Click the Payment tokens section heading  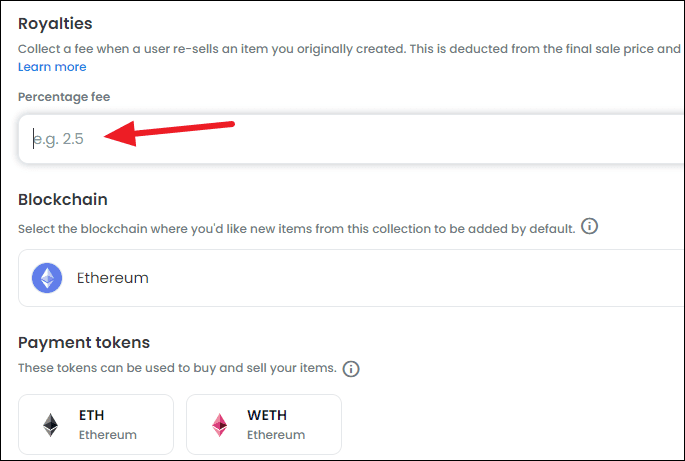(x=84, y=343)
